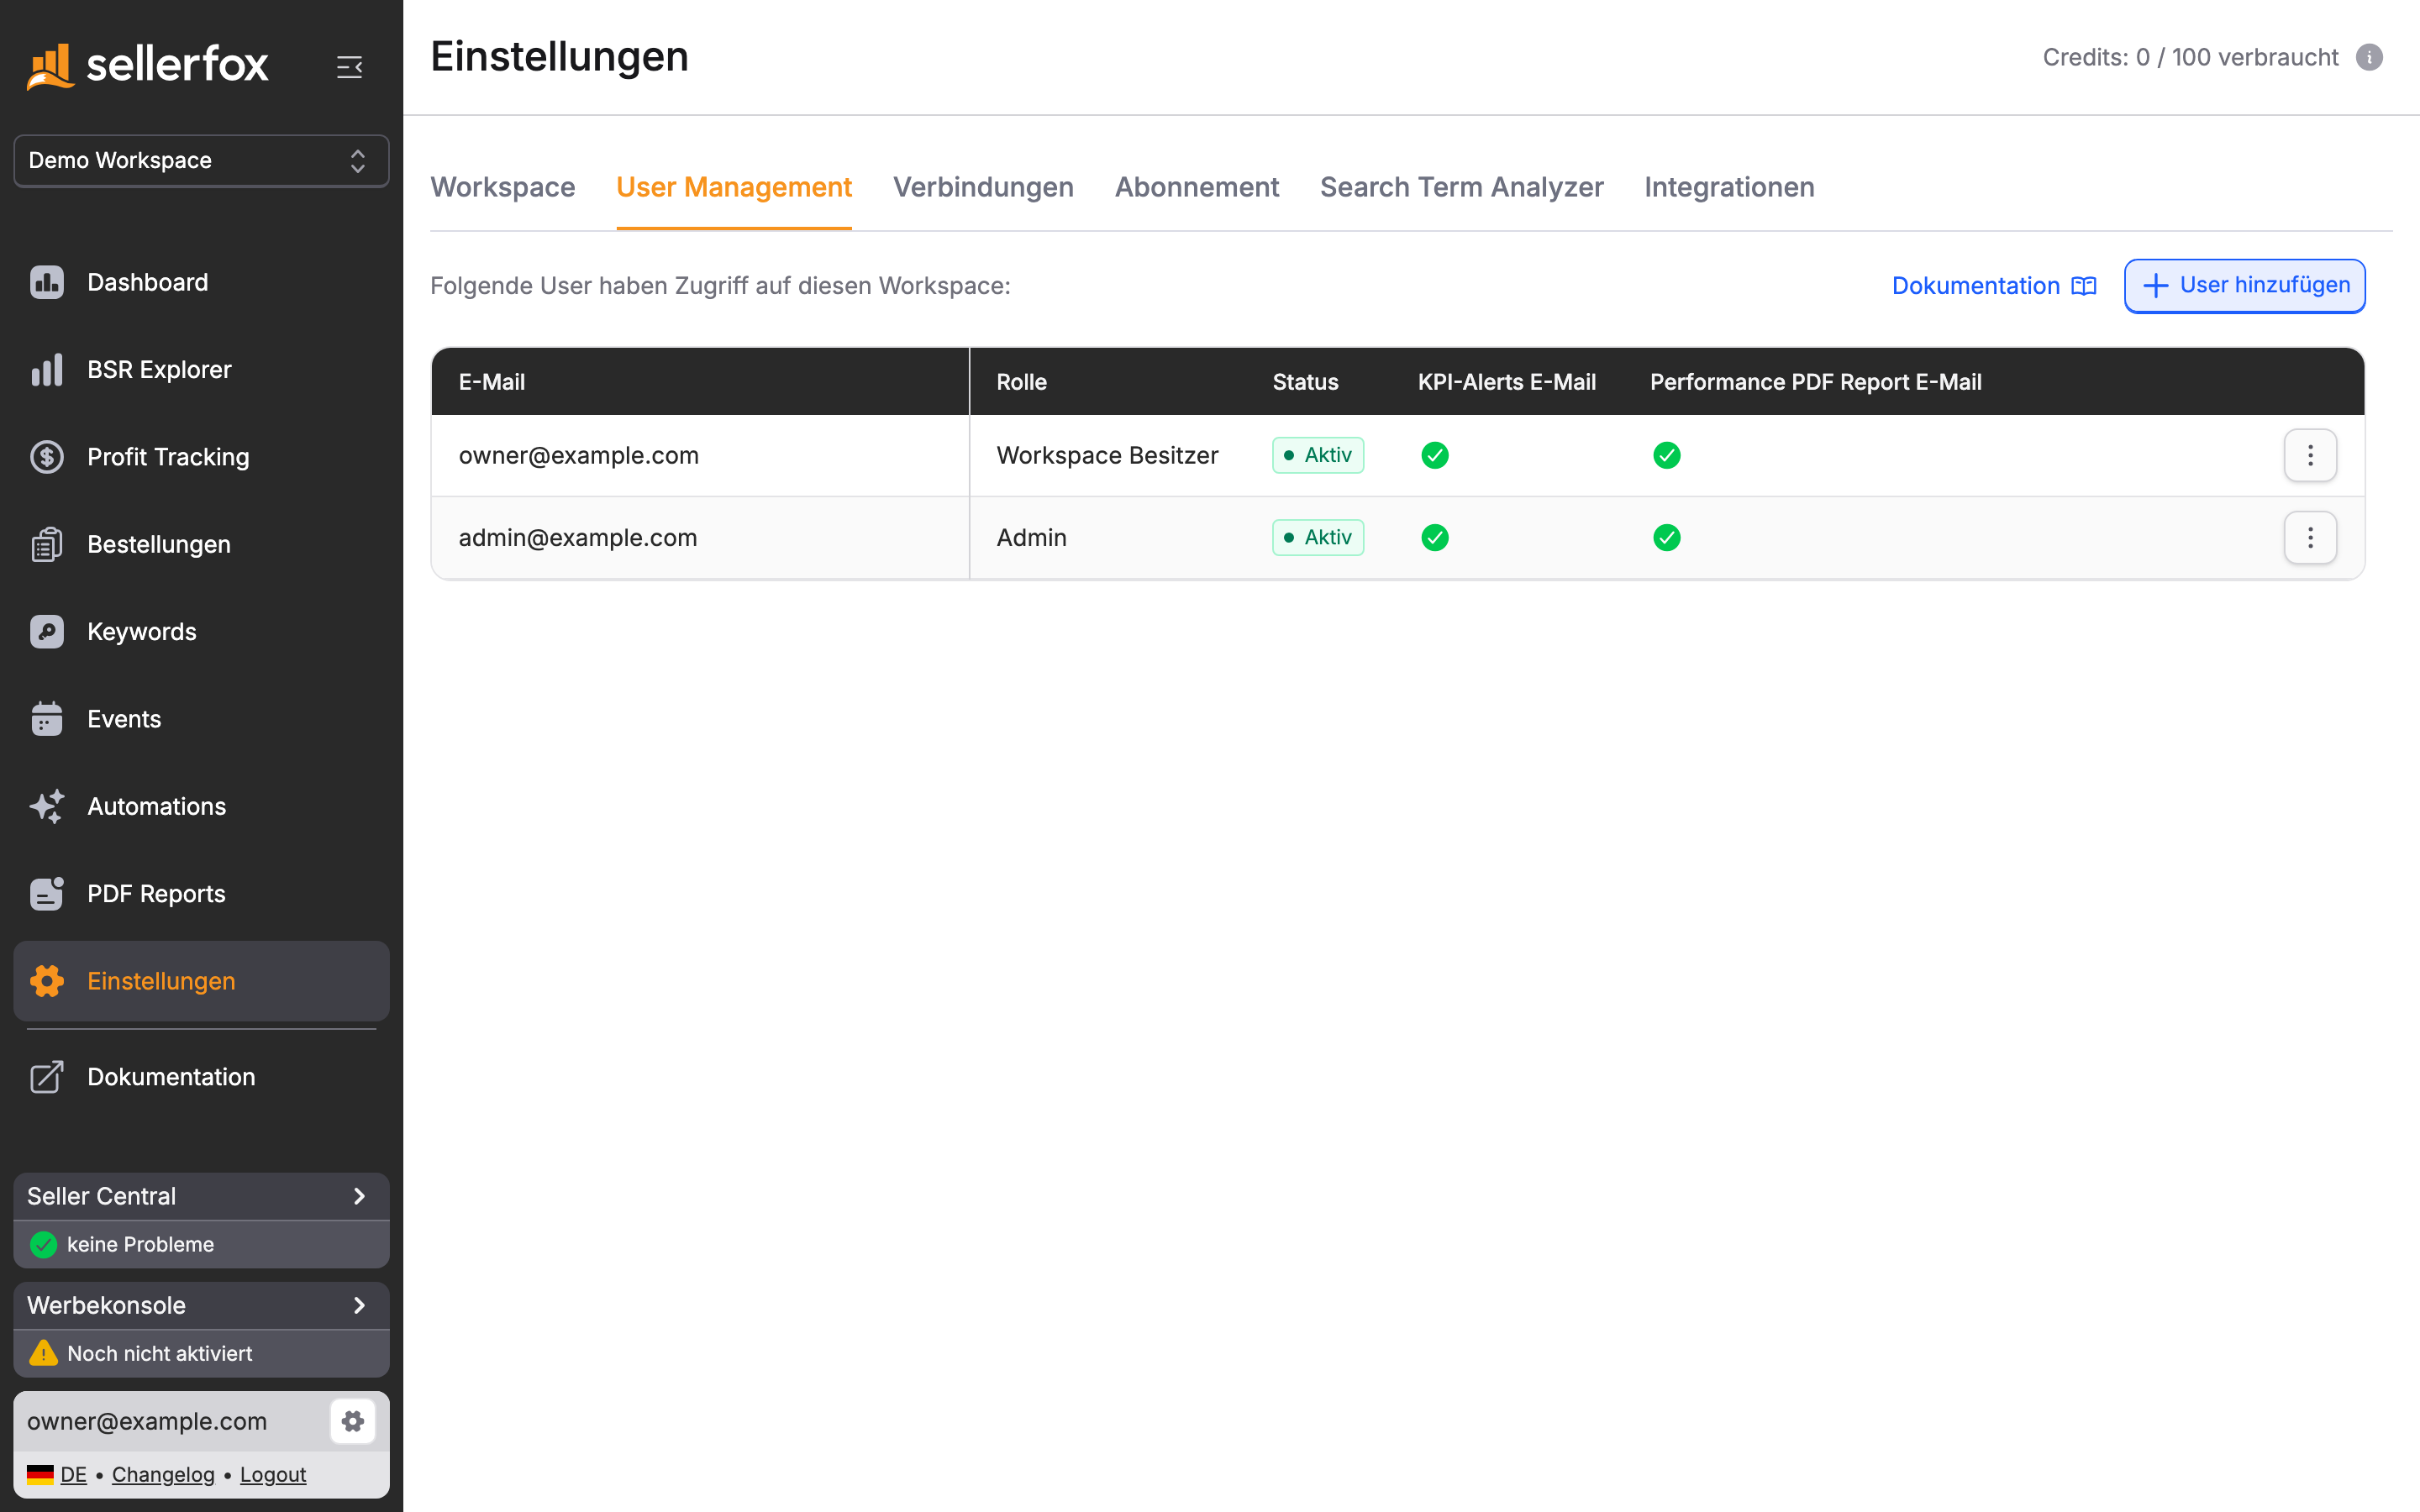Switch to the Verbindungen tab
Screen dimensions: 2420x1512
983,187
